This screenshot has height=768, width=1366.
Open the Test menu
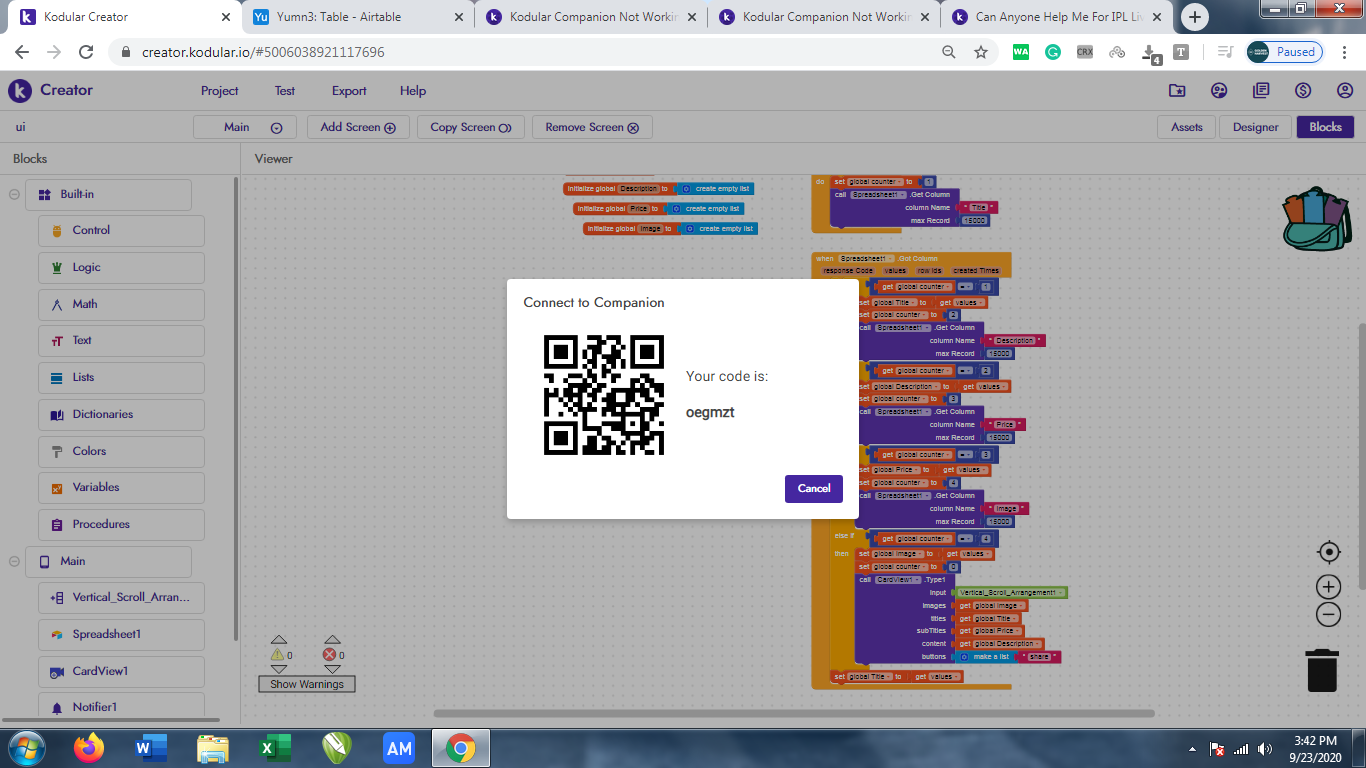(x=285, y=90)
